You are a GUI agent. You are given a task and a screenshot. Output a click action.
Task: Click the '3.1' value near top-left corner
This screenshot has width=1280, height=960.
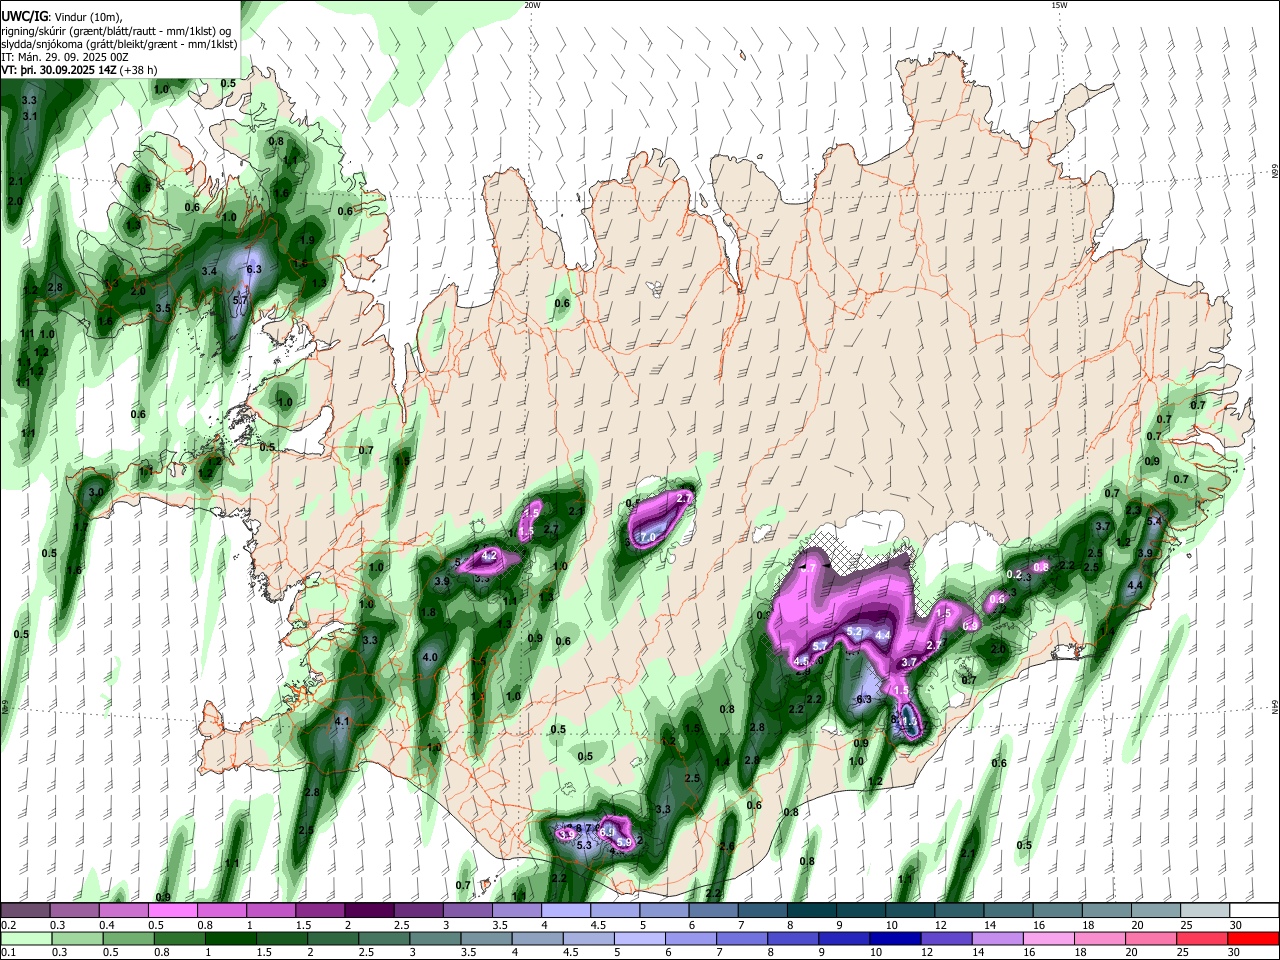29,116
